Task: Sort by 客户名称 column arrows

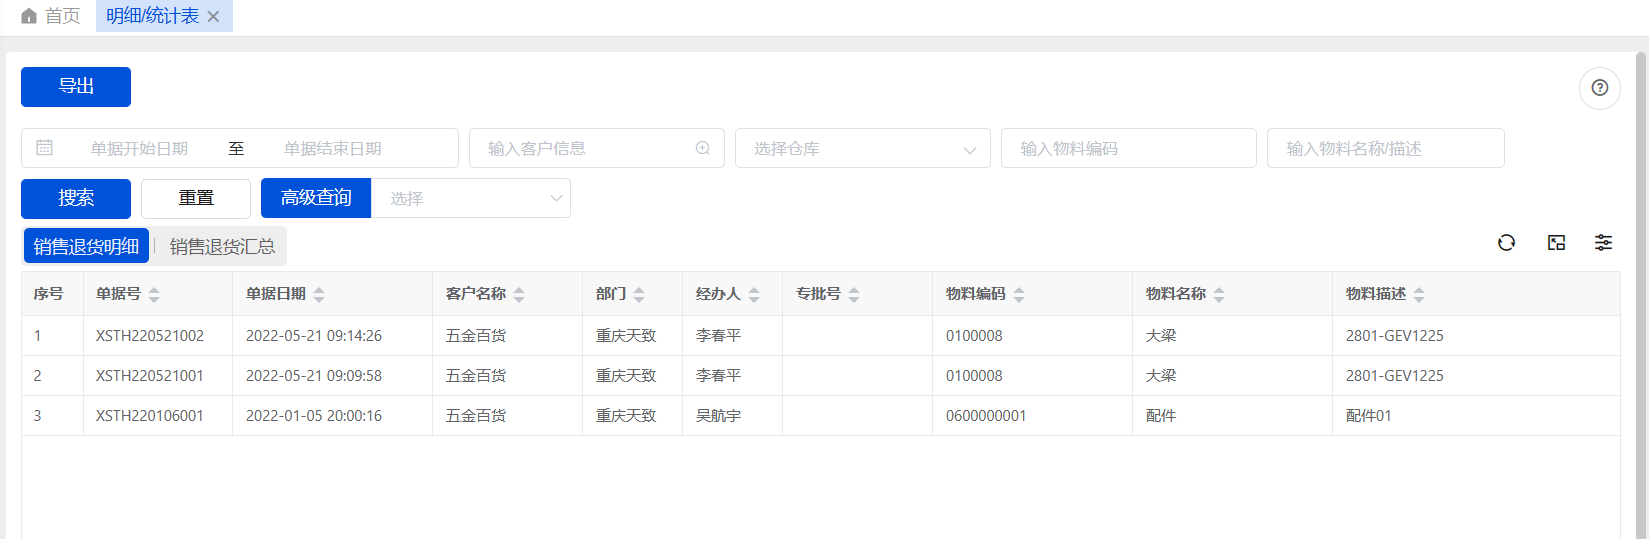Action: tap(519, 295)
